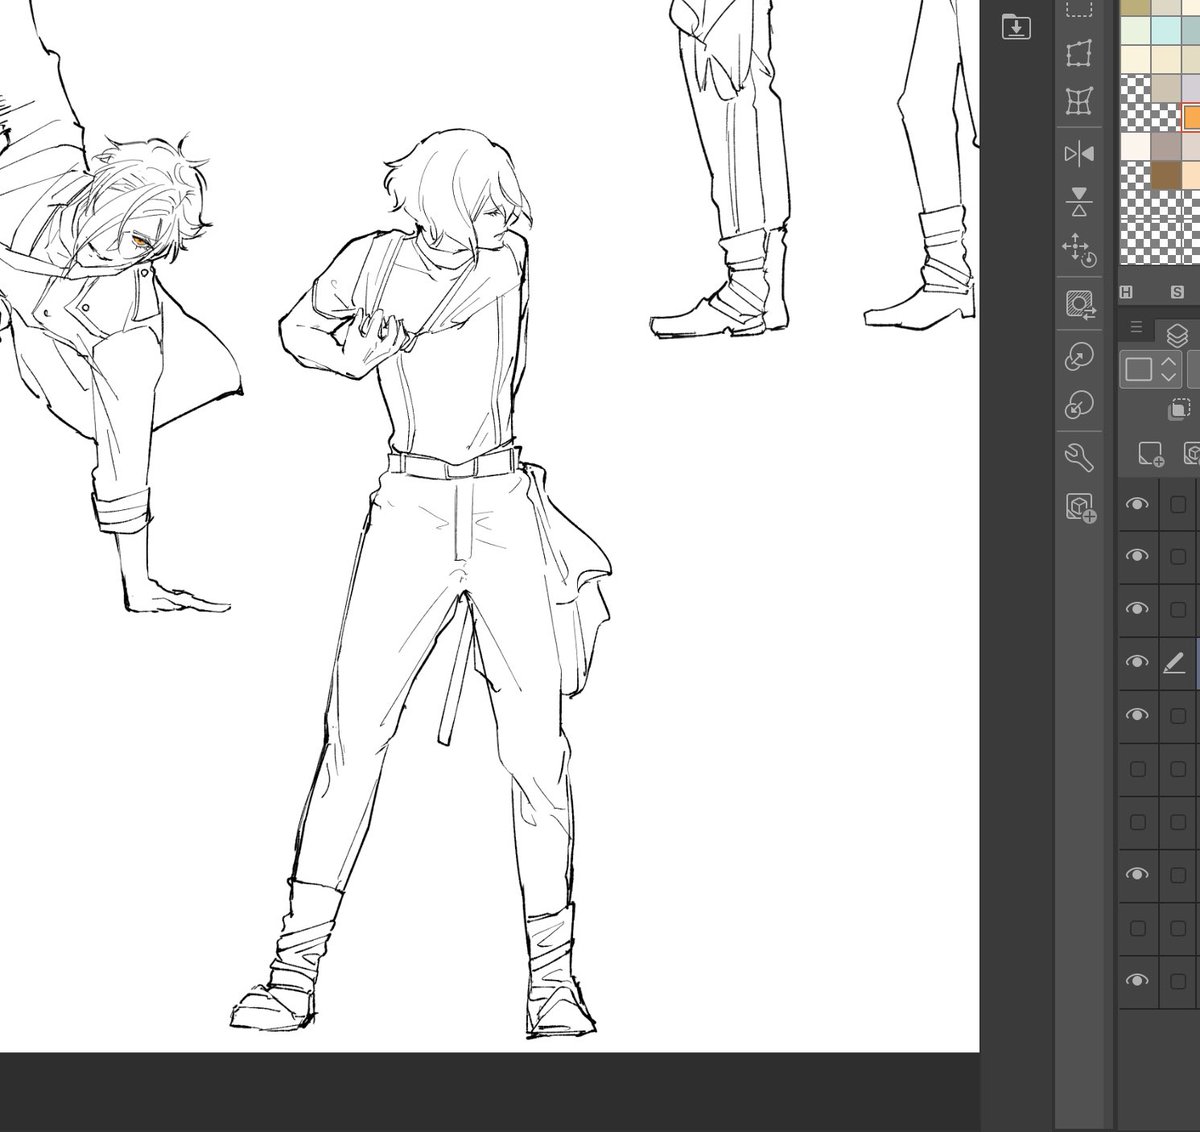This screenshot has width=1200, height=1132.
Task: Click the H slider label
Action: pos(1126,292)
